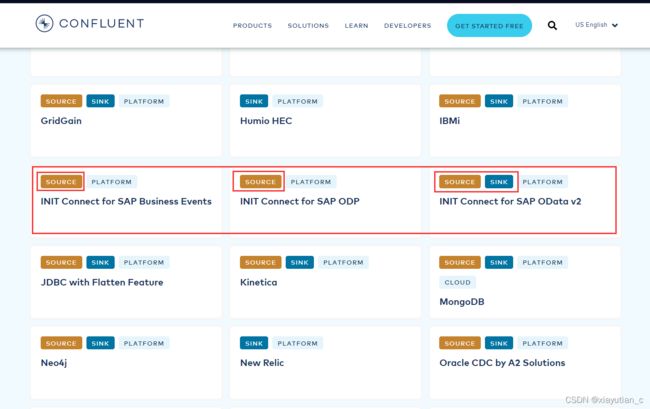Screen dimensions: 650x409
Task: Click the Confluent logo icon
Action: coord(44,23)
